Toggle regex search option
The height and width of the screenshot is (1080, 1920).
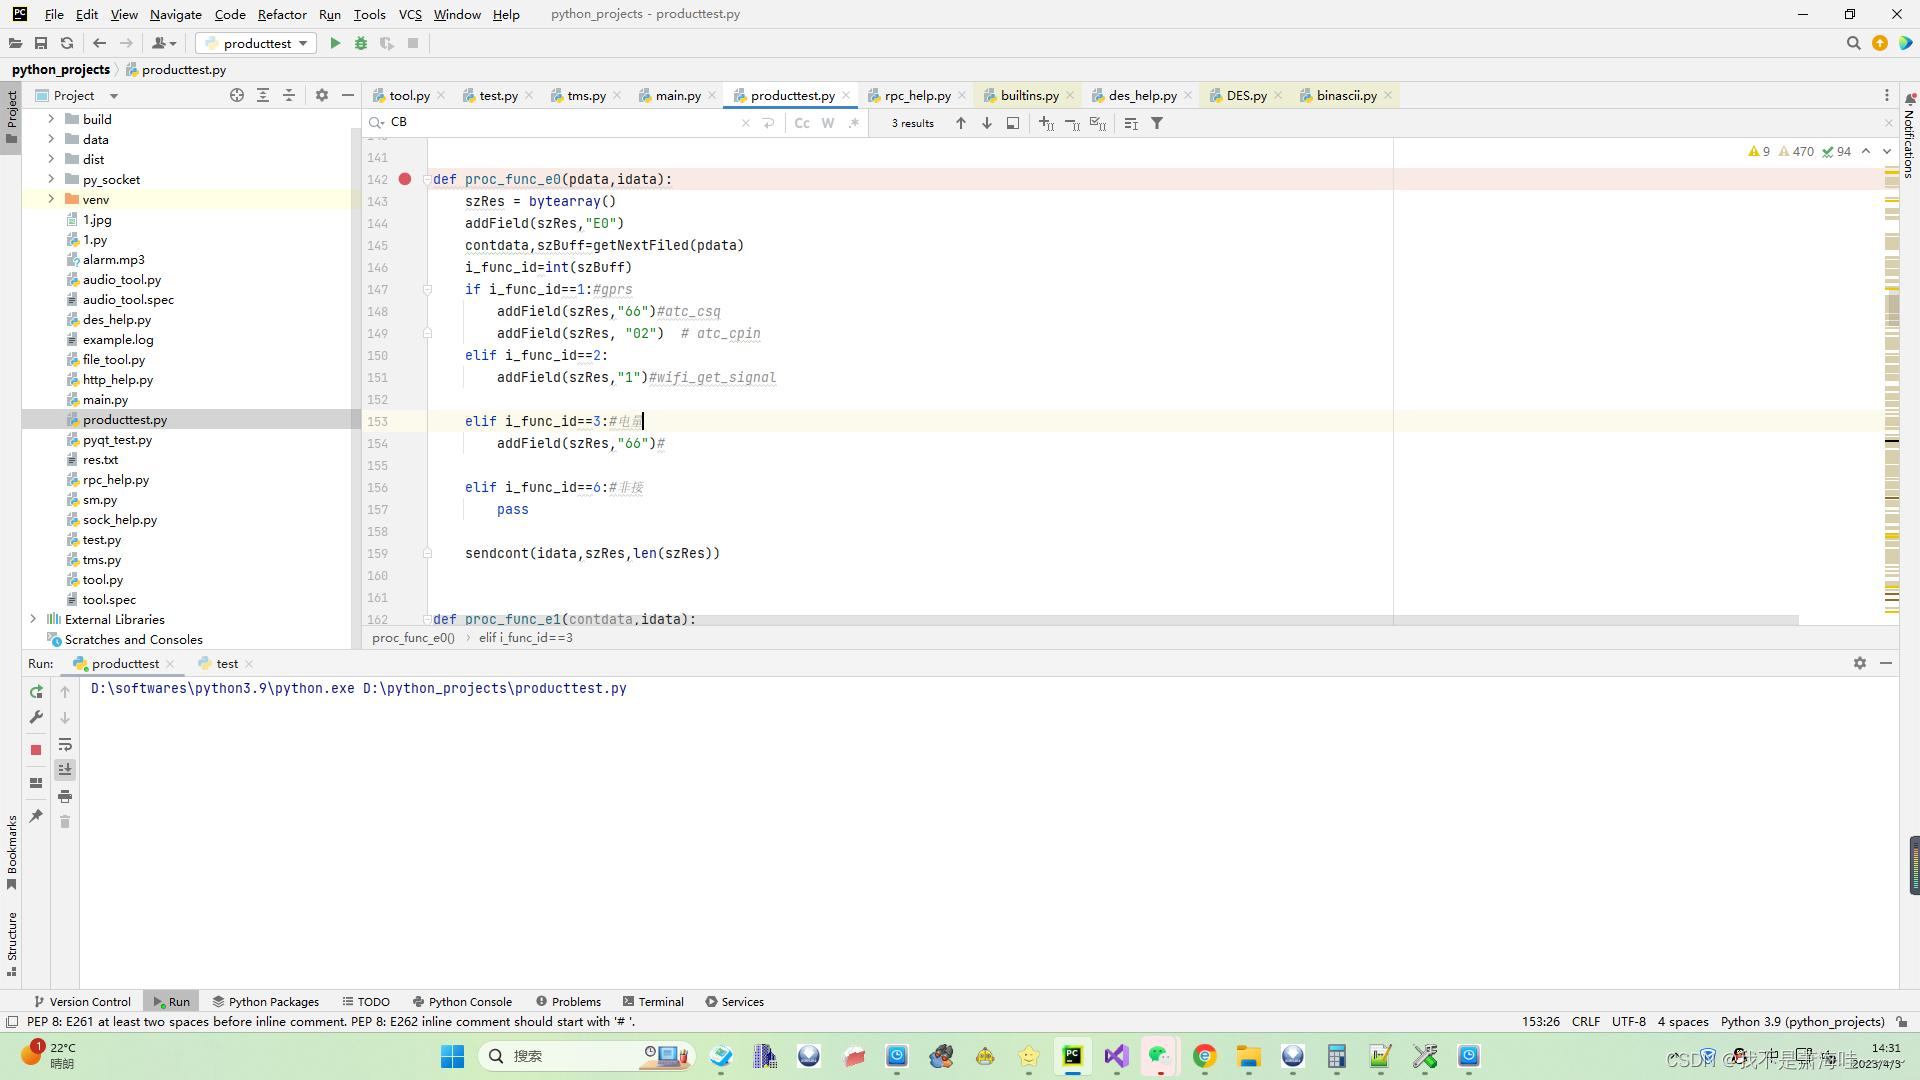tap(853, 123)
